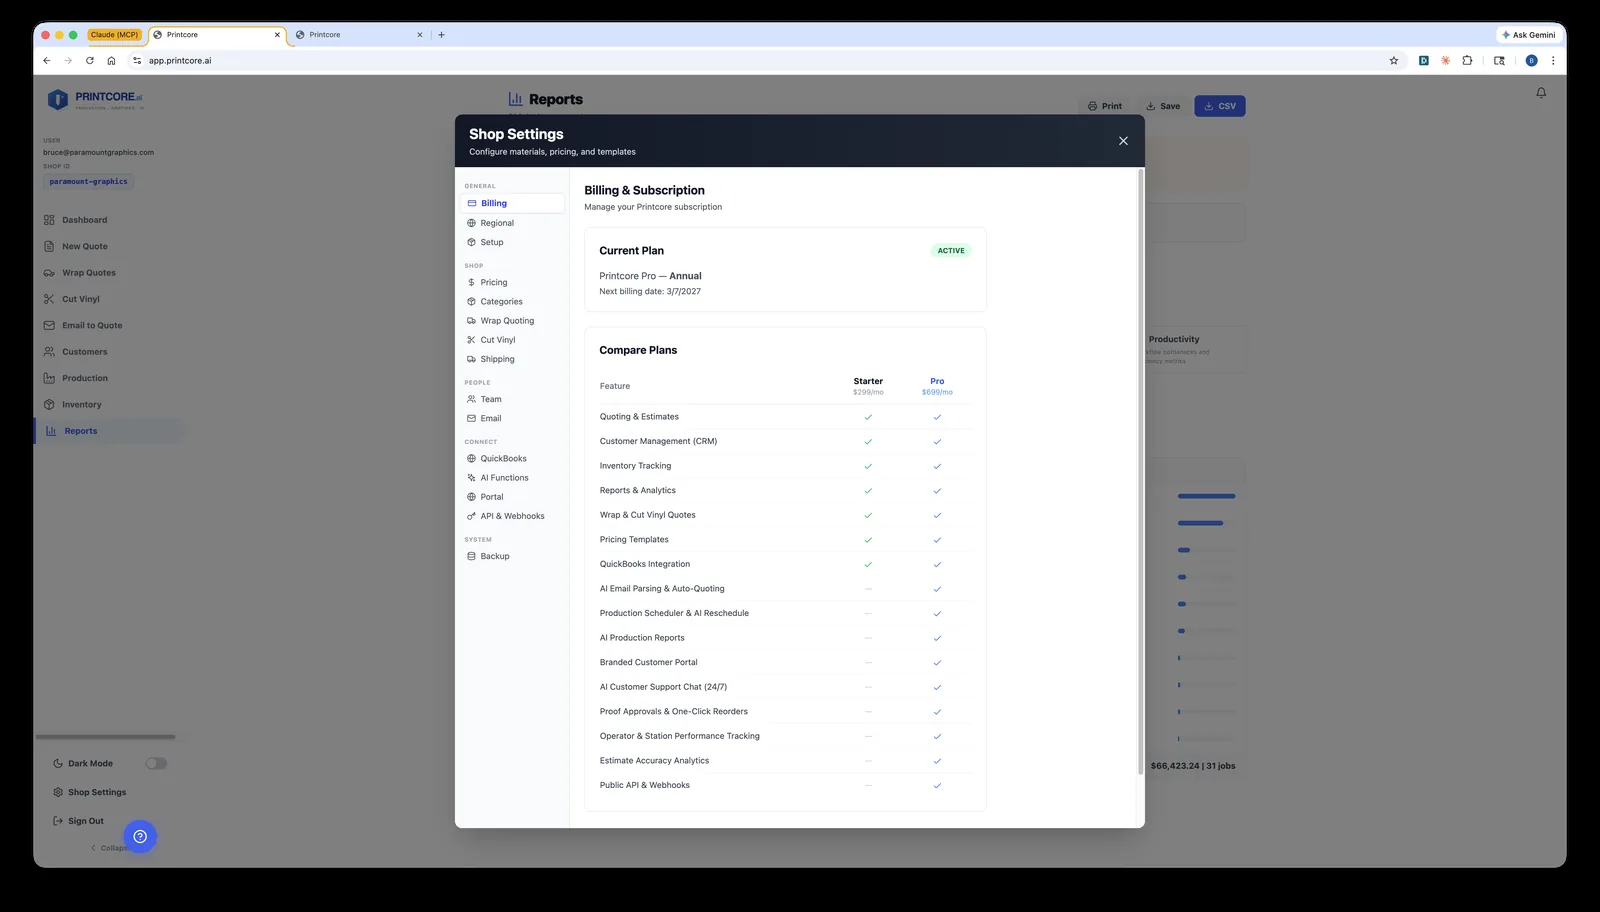Click the Wrap Quoting car icon

pos(472,321)
